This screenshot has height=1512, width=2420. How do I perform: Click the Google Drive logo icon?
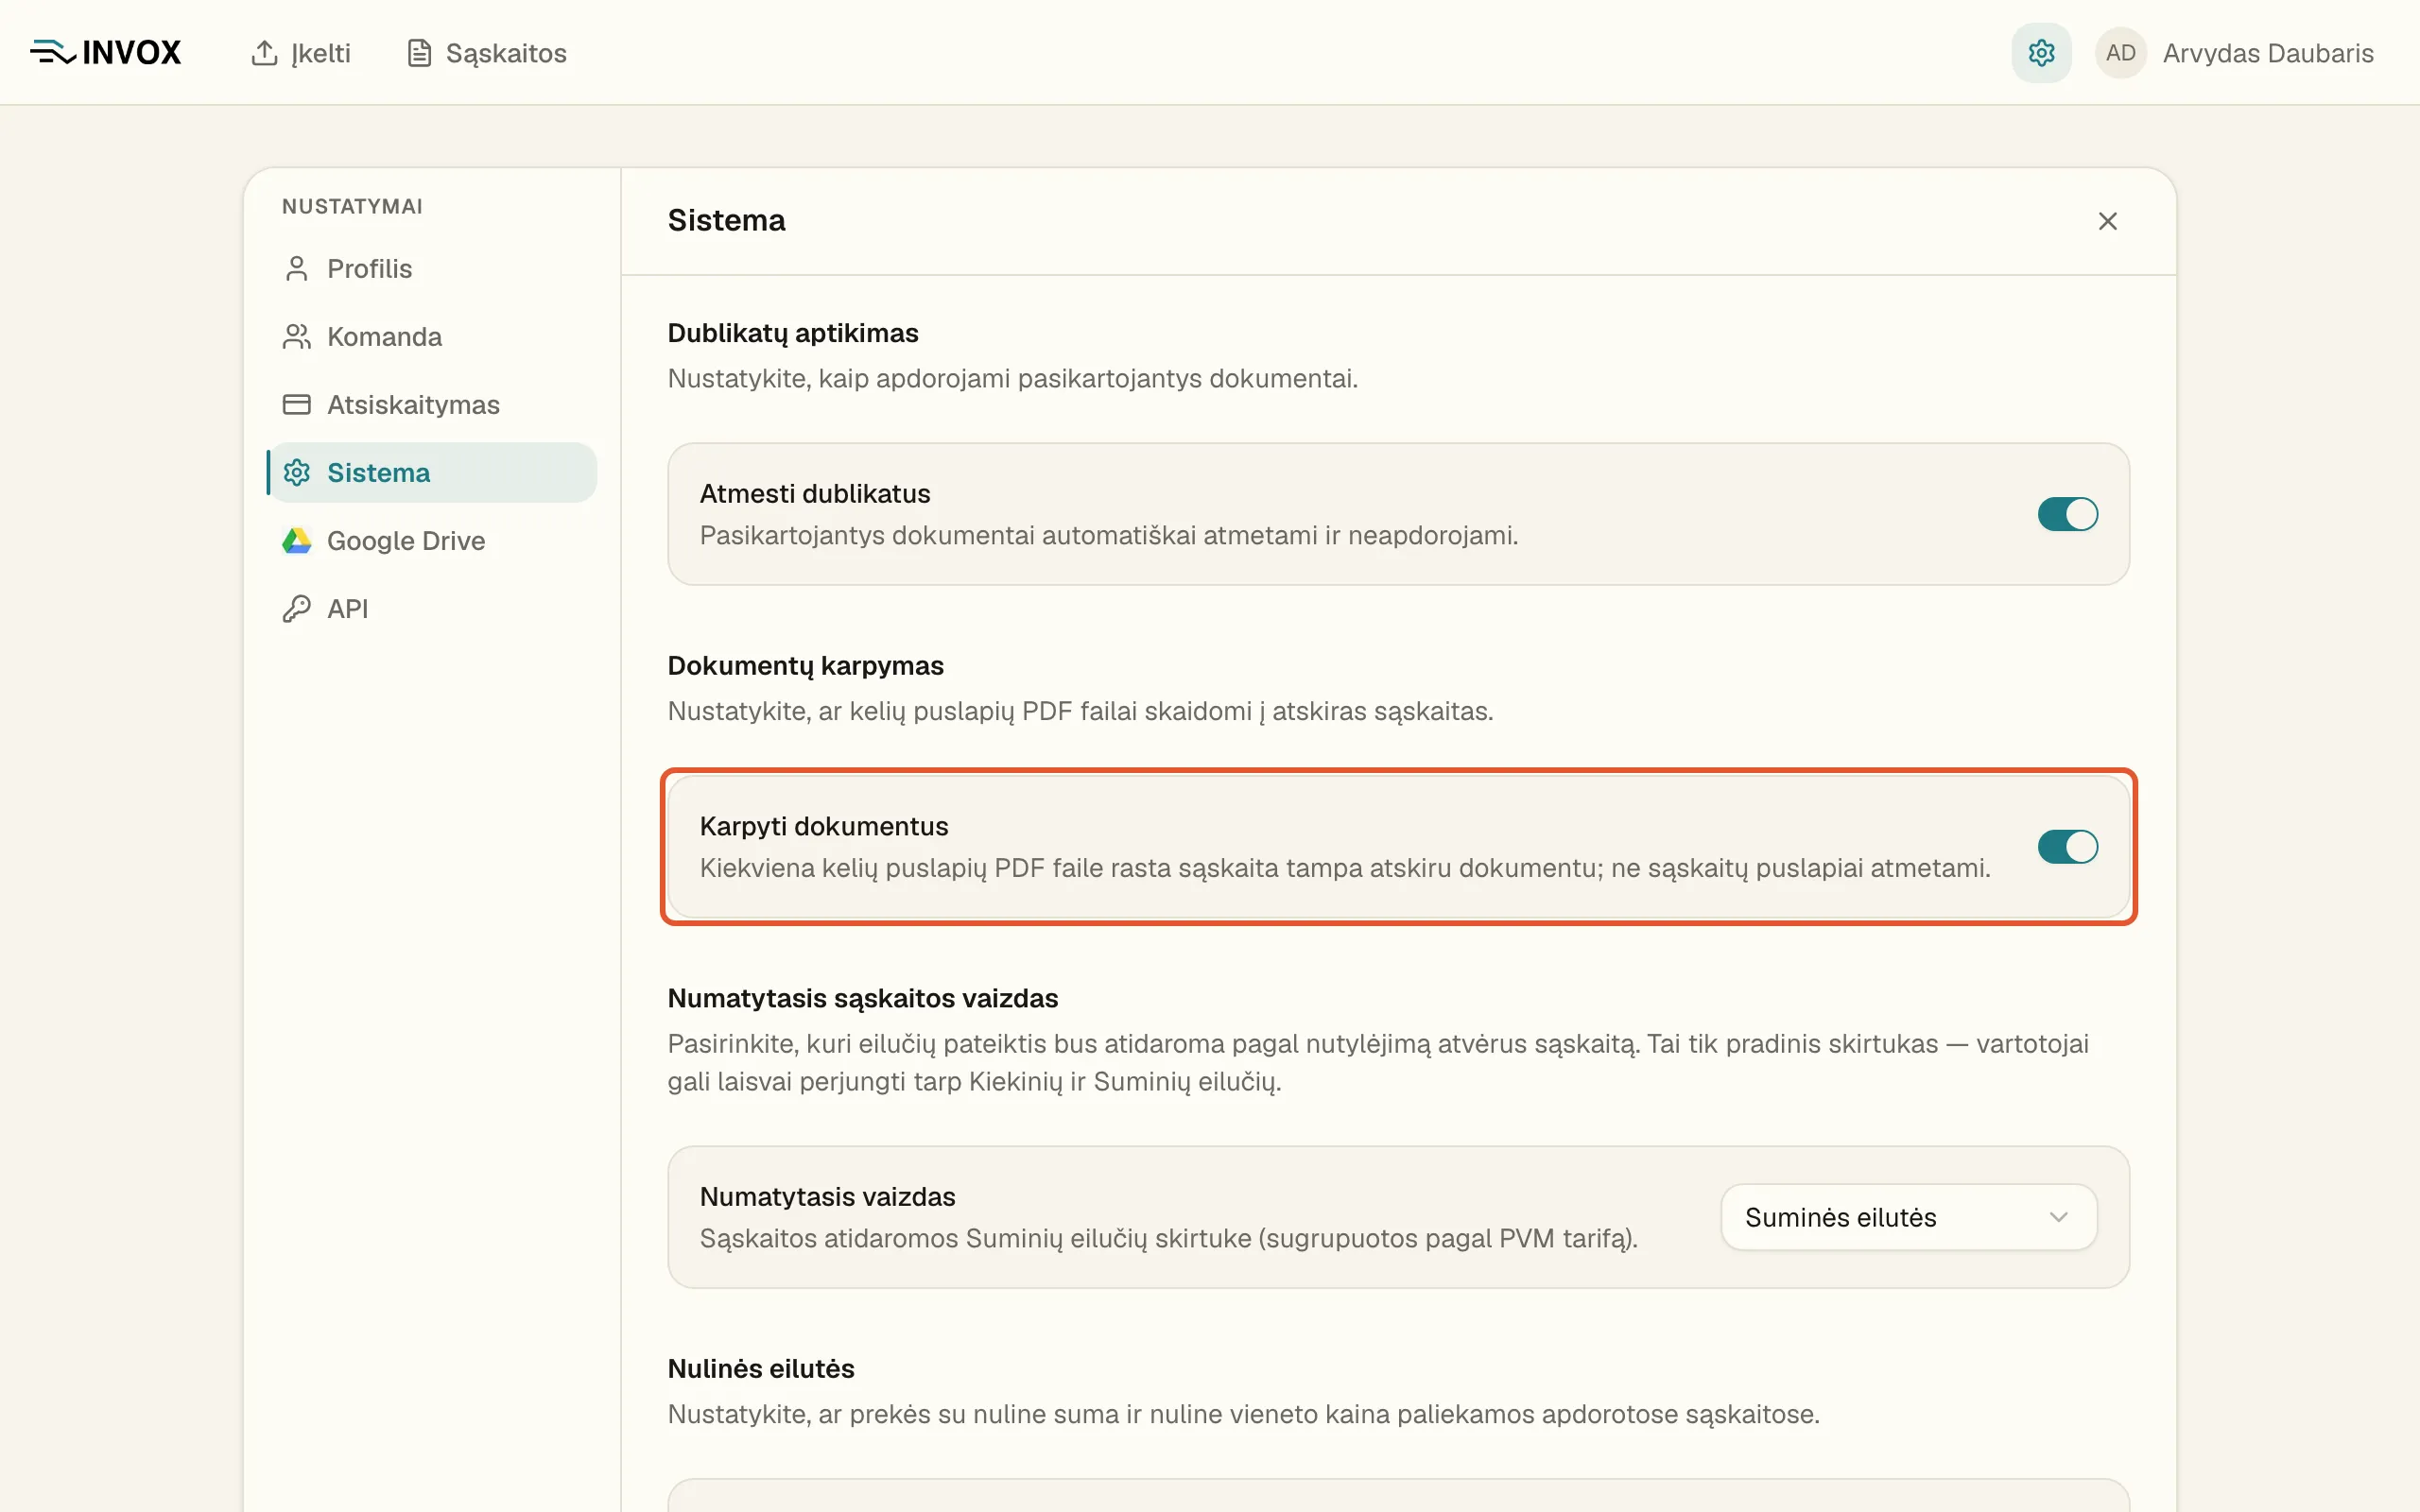tap(296, 541)
